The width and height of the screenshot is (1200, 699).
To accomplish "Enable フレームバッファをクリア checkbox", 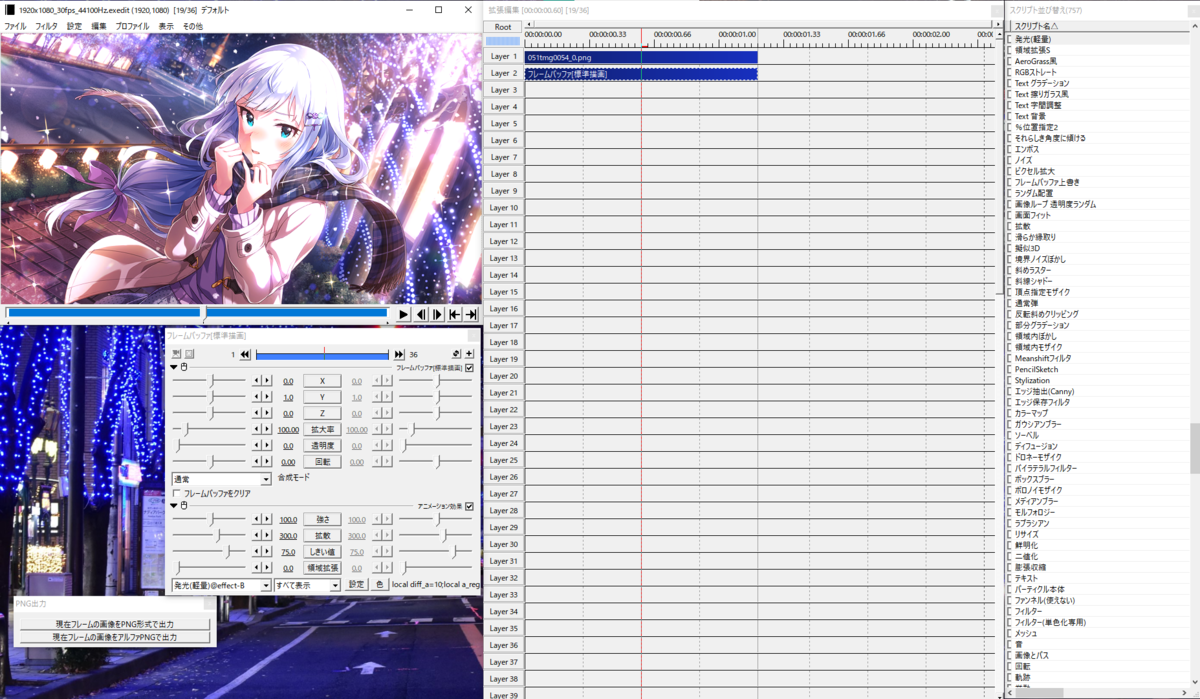I will tap(177, 493).
